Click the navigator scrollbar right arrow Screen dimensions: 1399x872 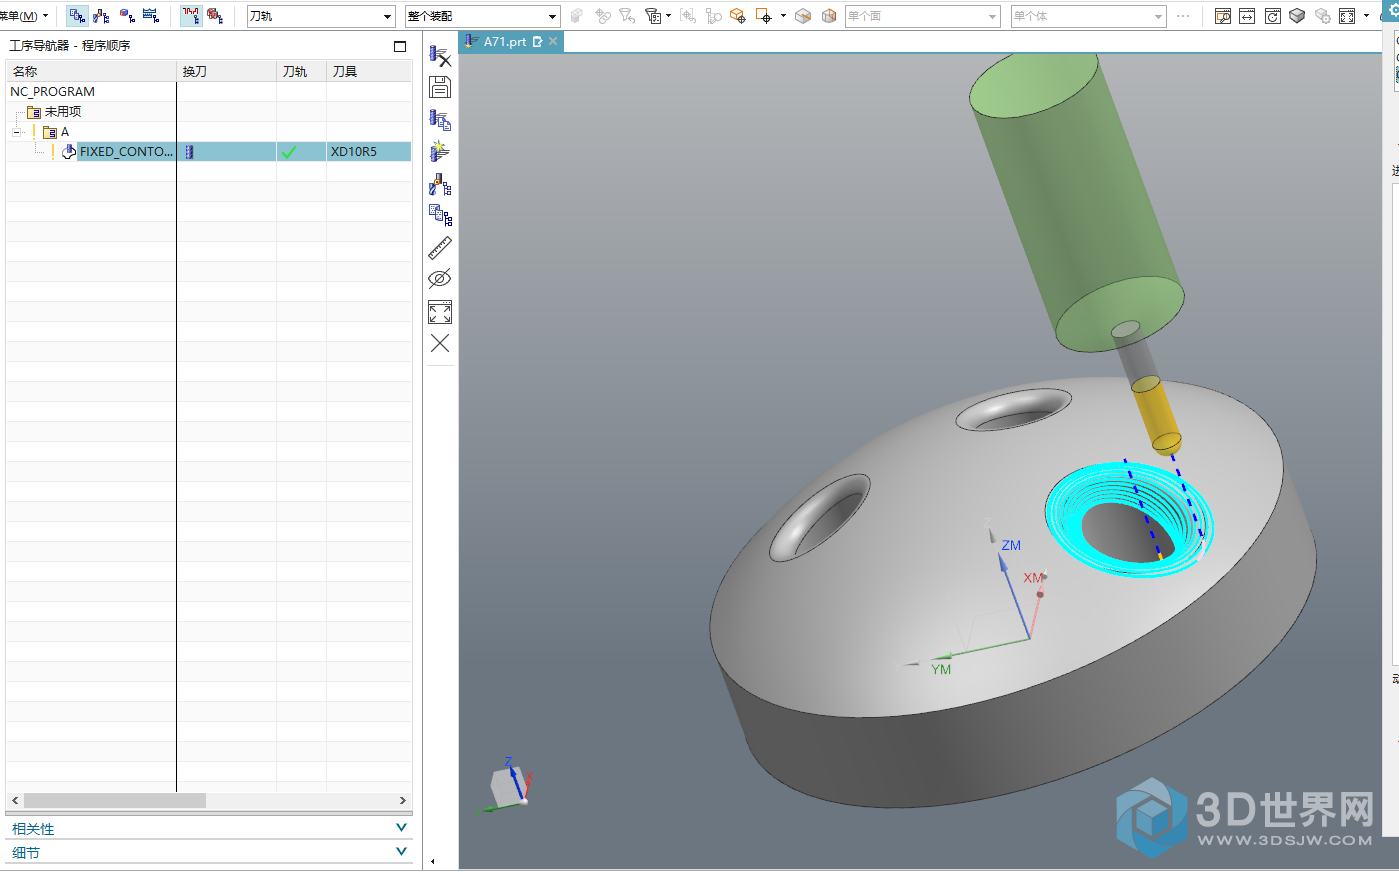tap(403, 801)
